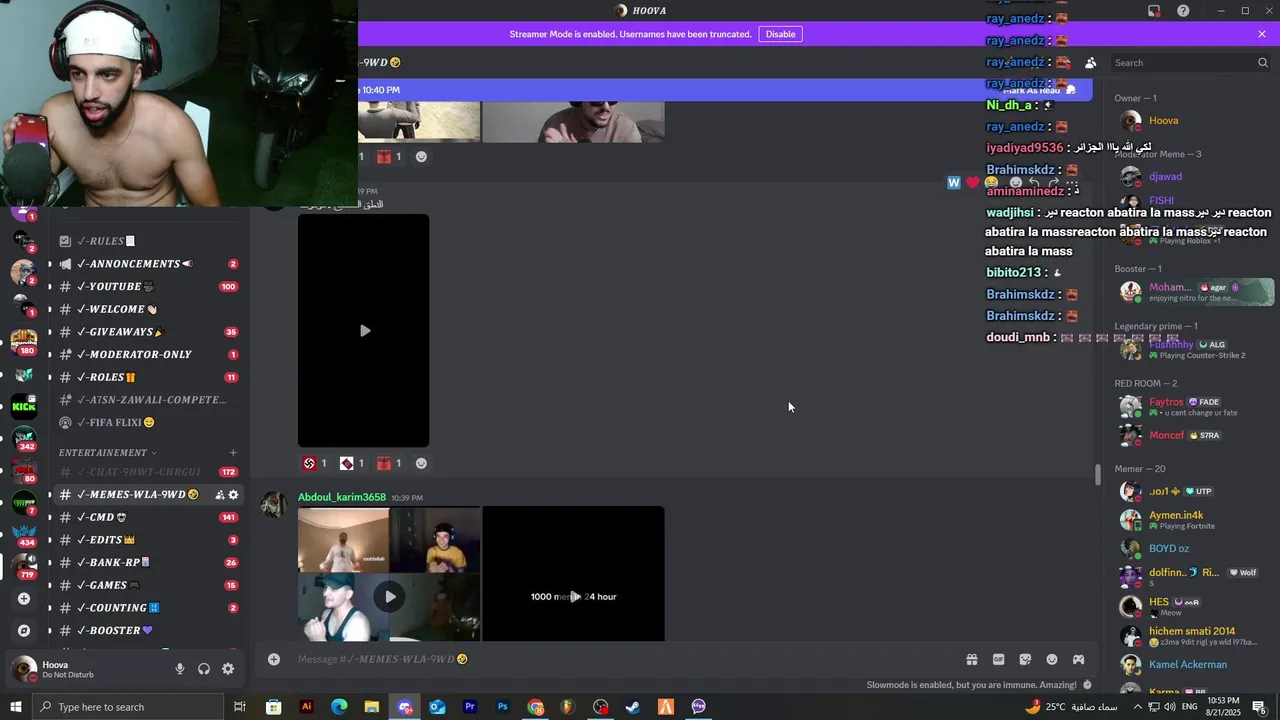
Task: Dismiss the Streamer Mode banner
Action: point(1262,34)
